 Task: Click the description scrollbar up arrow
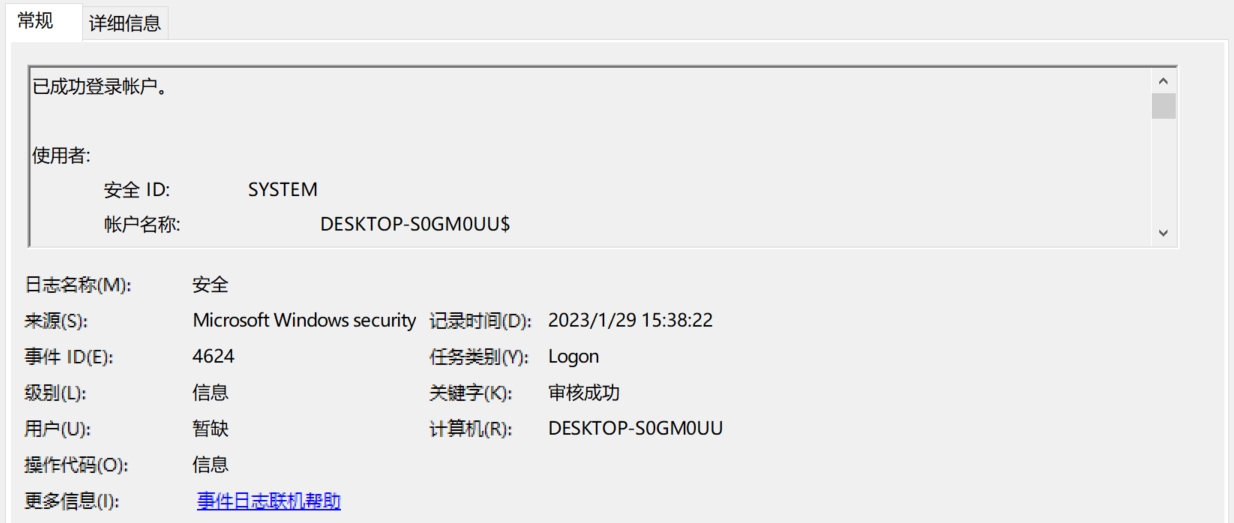pyautogui.click(x=1163, y=81)
